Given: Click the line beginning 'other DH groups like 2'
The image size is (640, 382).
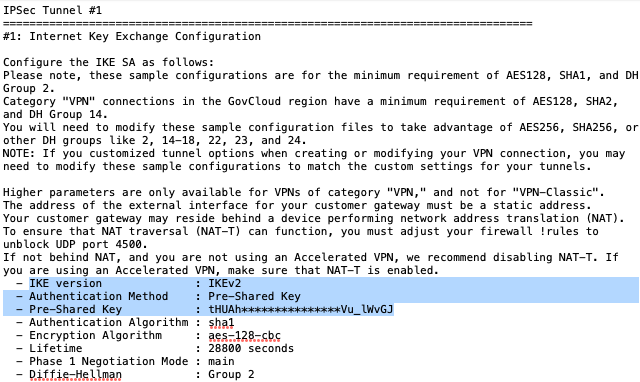Looking at the screenshot, I should click(x=155, y=140).
